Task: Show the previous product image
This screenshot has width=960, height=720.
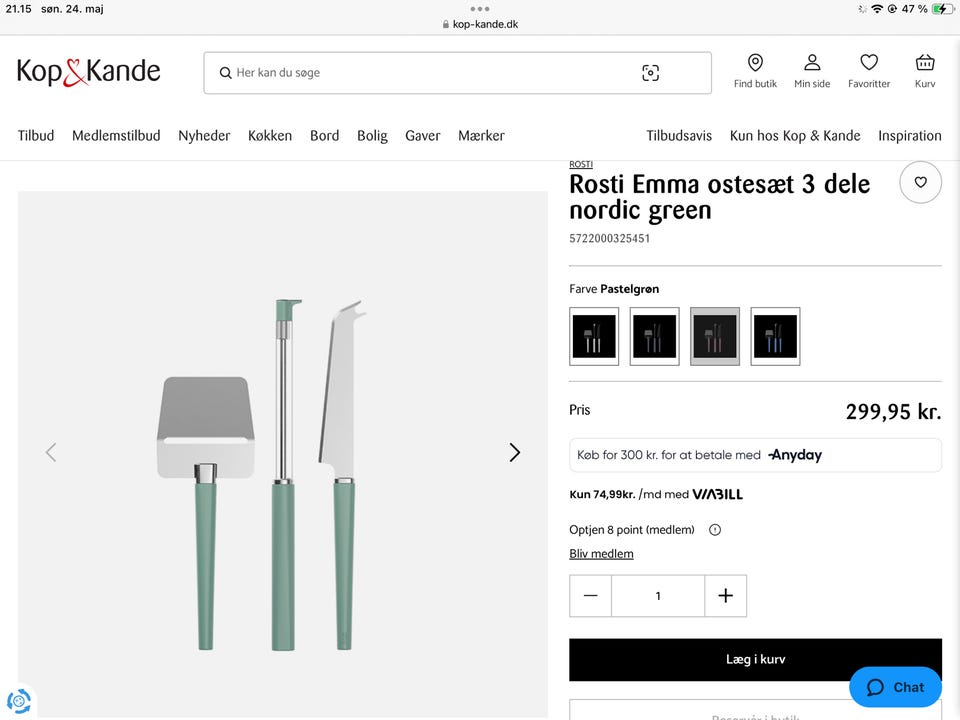Action: (x=51, y=452)
